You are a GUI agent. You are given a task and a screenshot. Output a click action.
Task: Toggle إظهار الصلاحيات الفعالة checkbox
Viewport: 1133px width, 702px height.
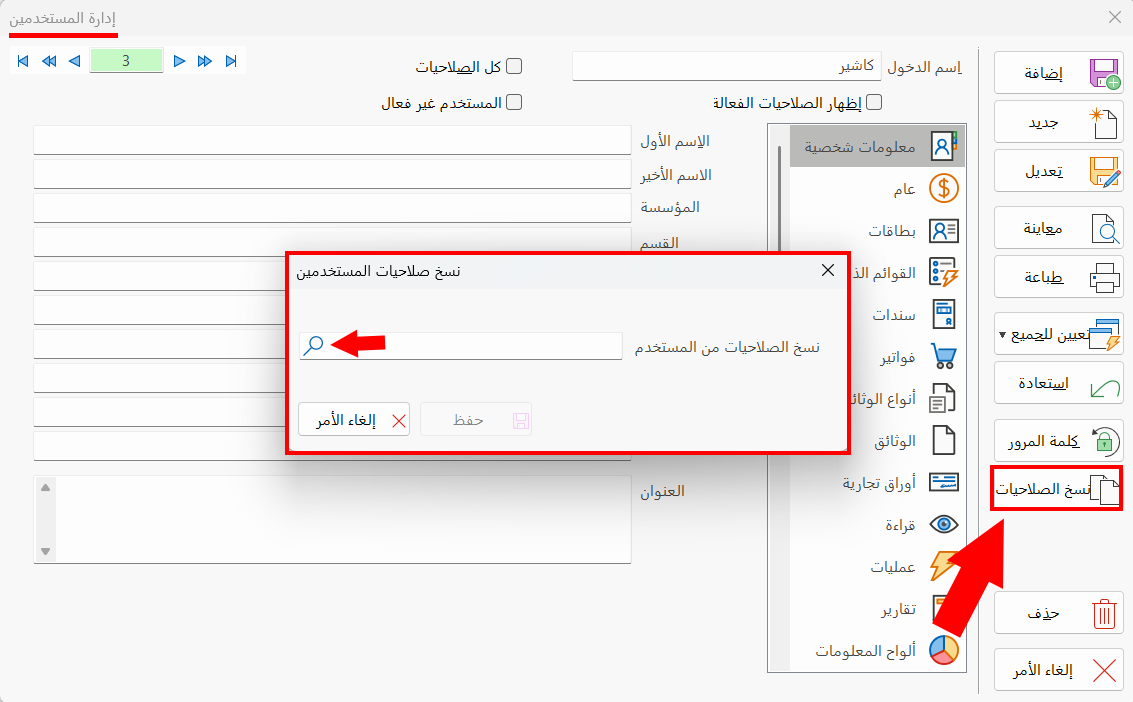pos(873,101)
